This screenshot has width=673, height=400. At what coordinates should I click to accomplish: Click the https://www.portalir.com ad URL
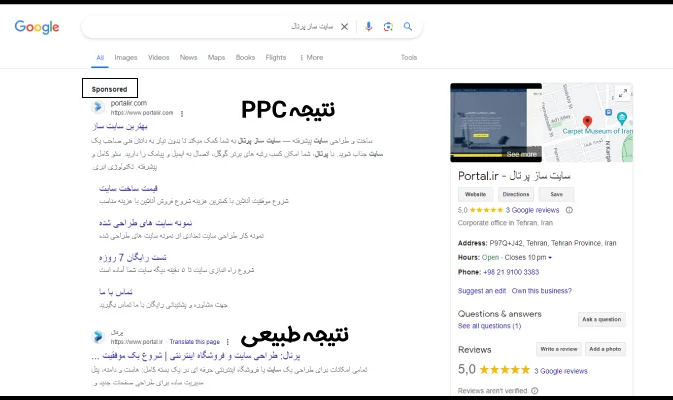pyautogui.click(x=142, y=113)
